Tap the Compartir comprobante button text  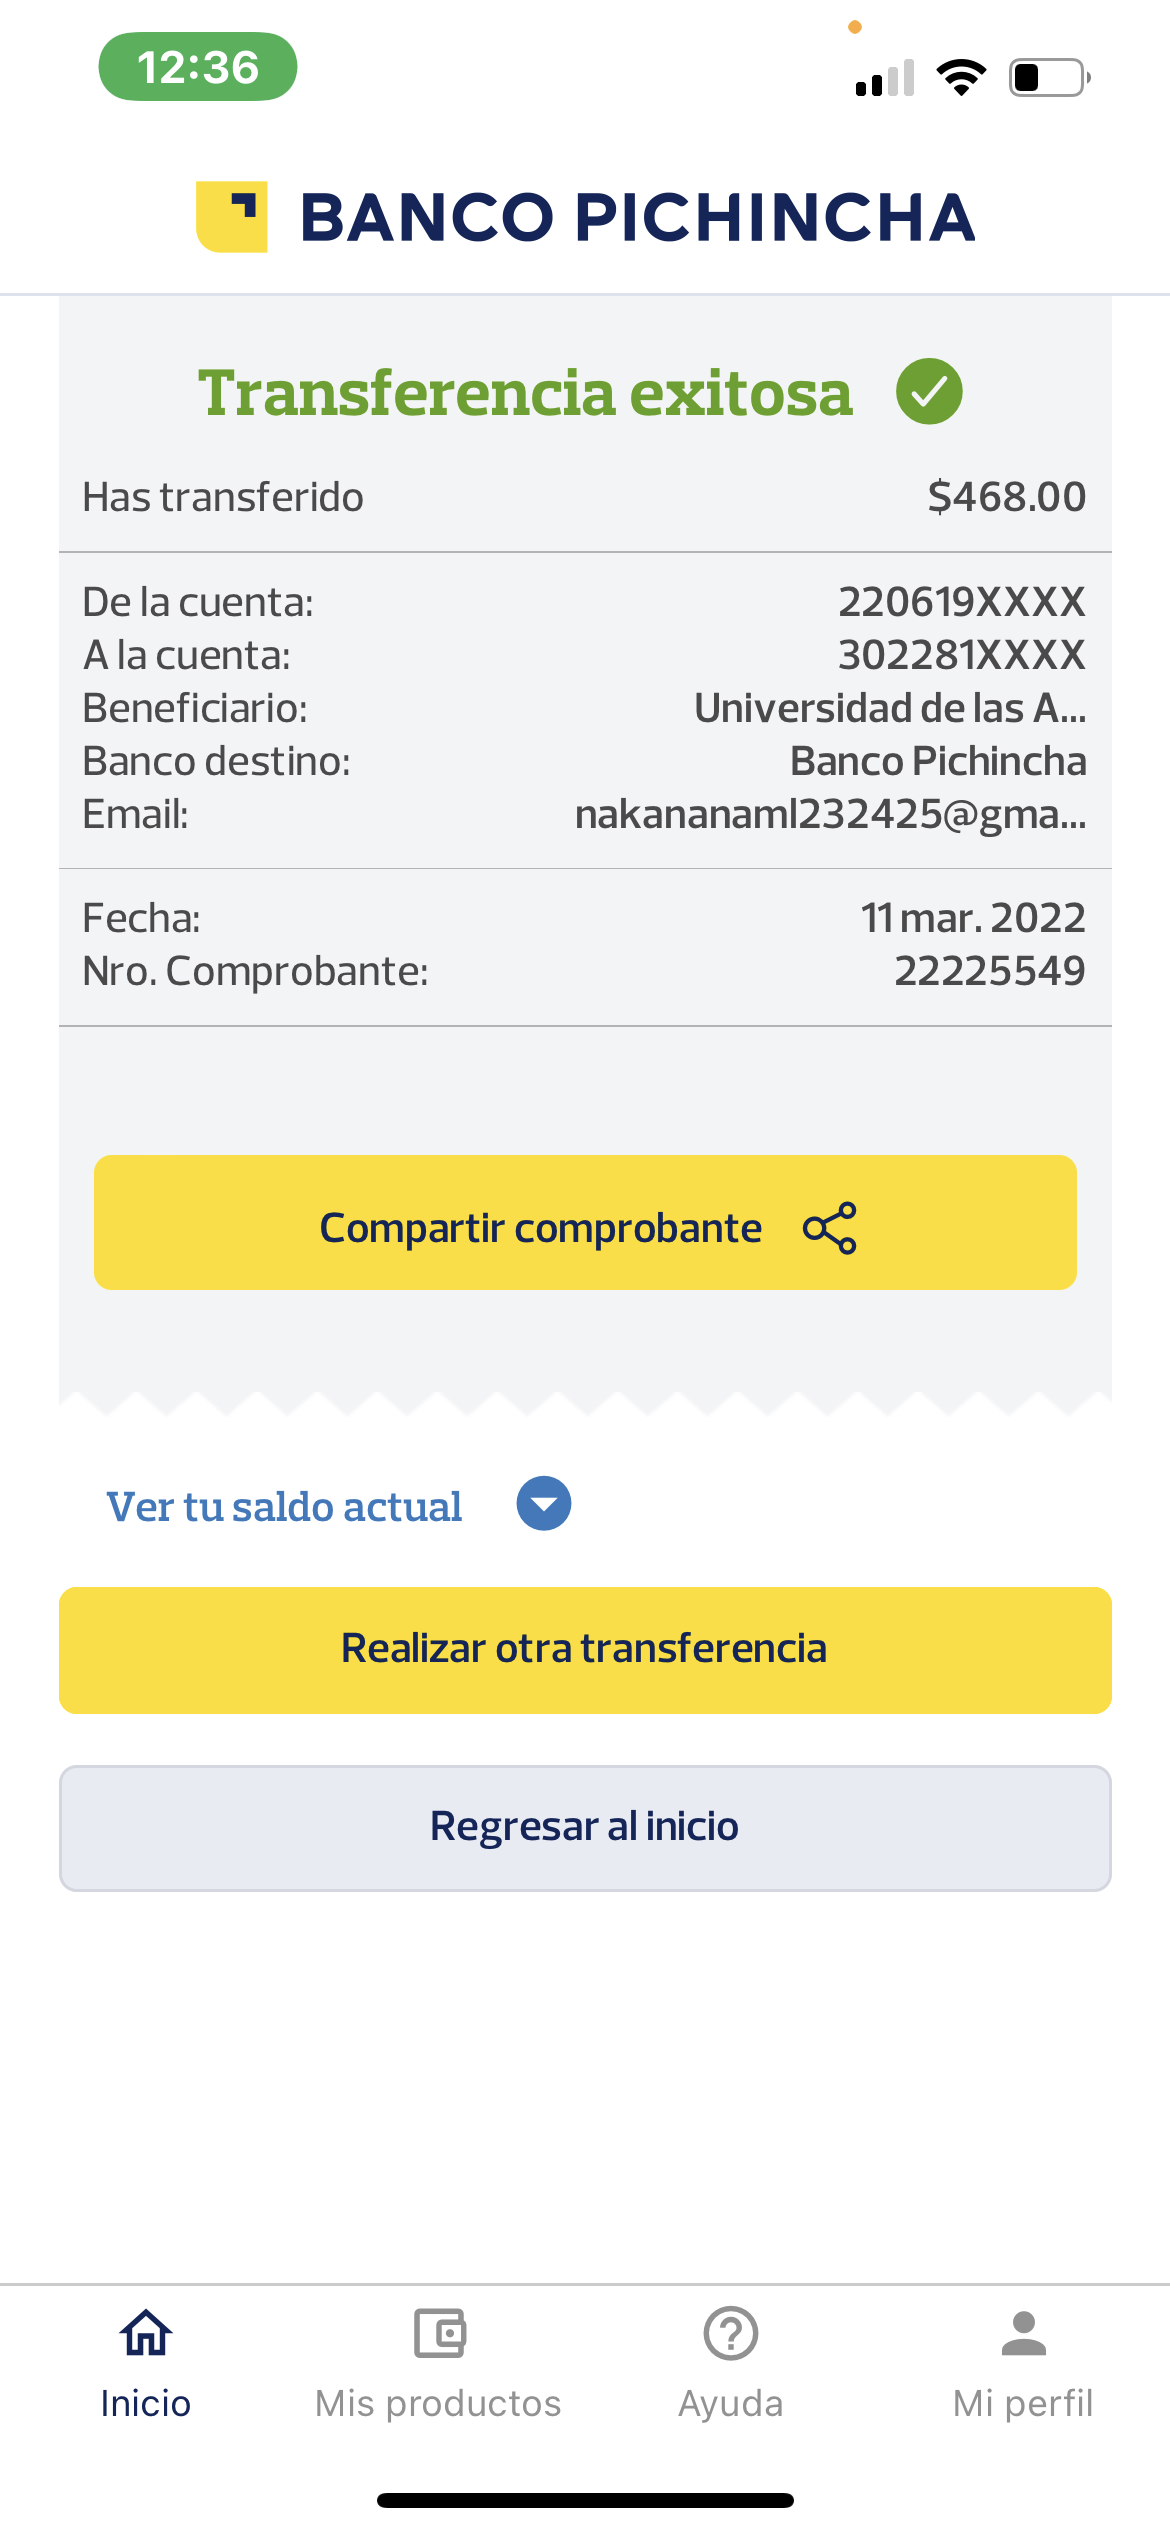tap(540, 1228)
